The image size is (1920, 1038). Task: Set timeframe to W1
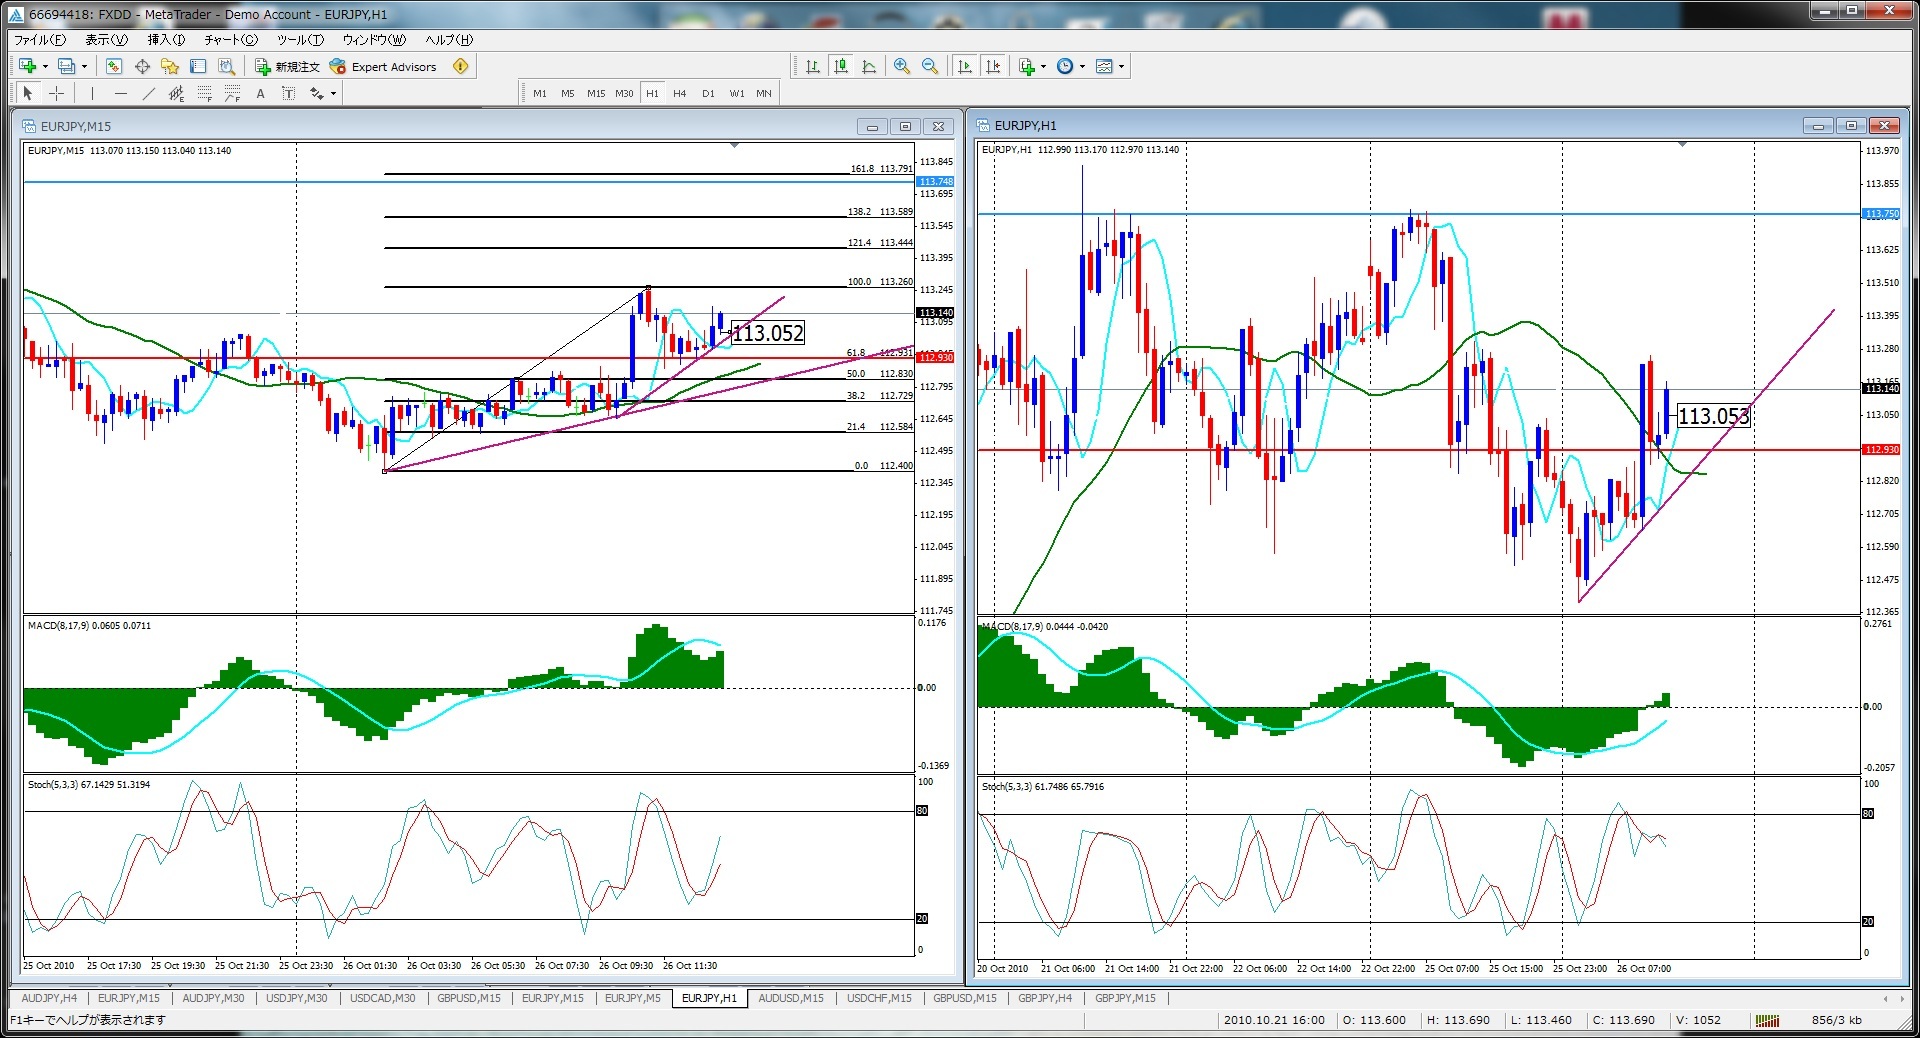[x=737, y=93]
